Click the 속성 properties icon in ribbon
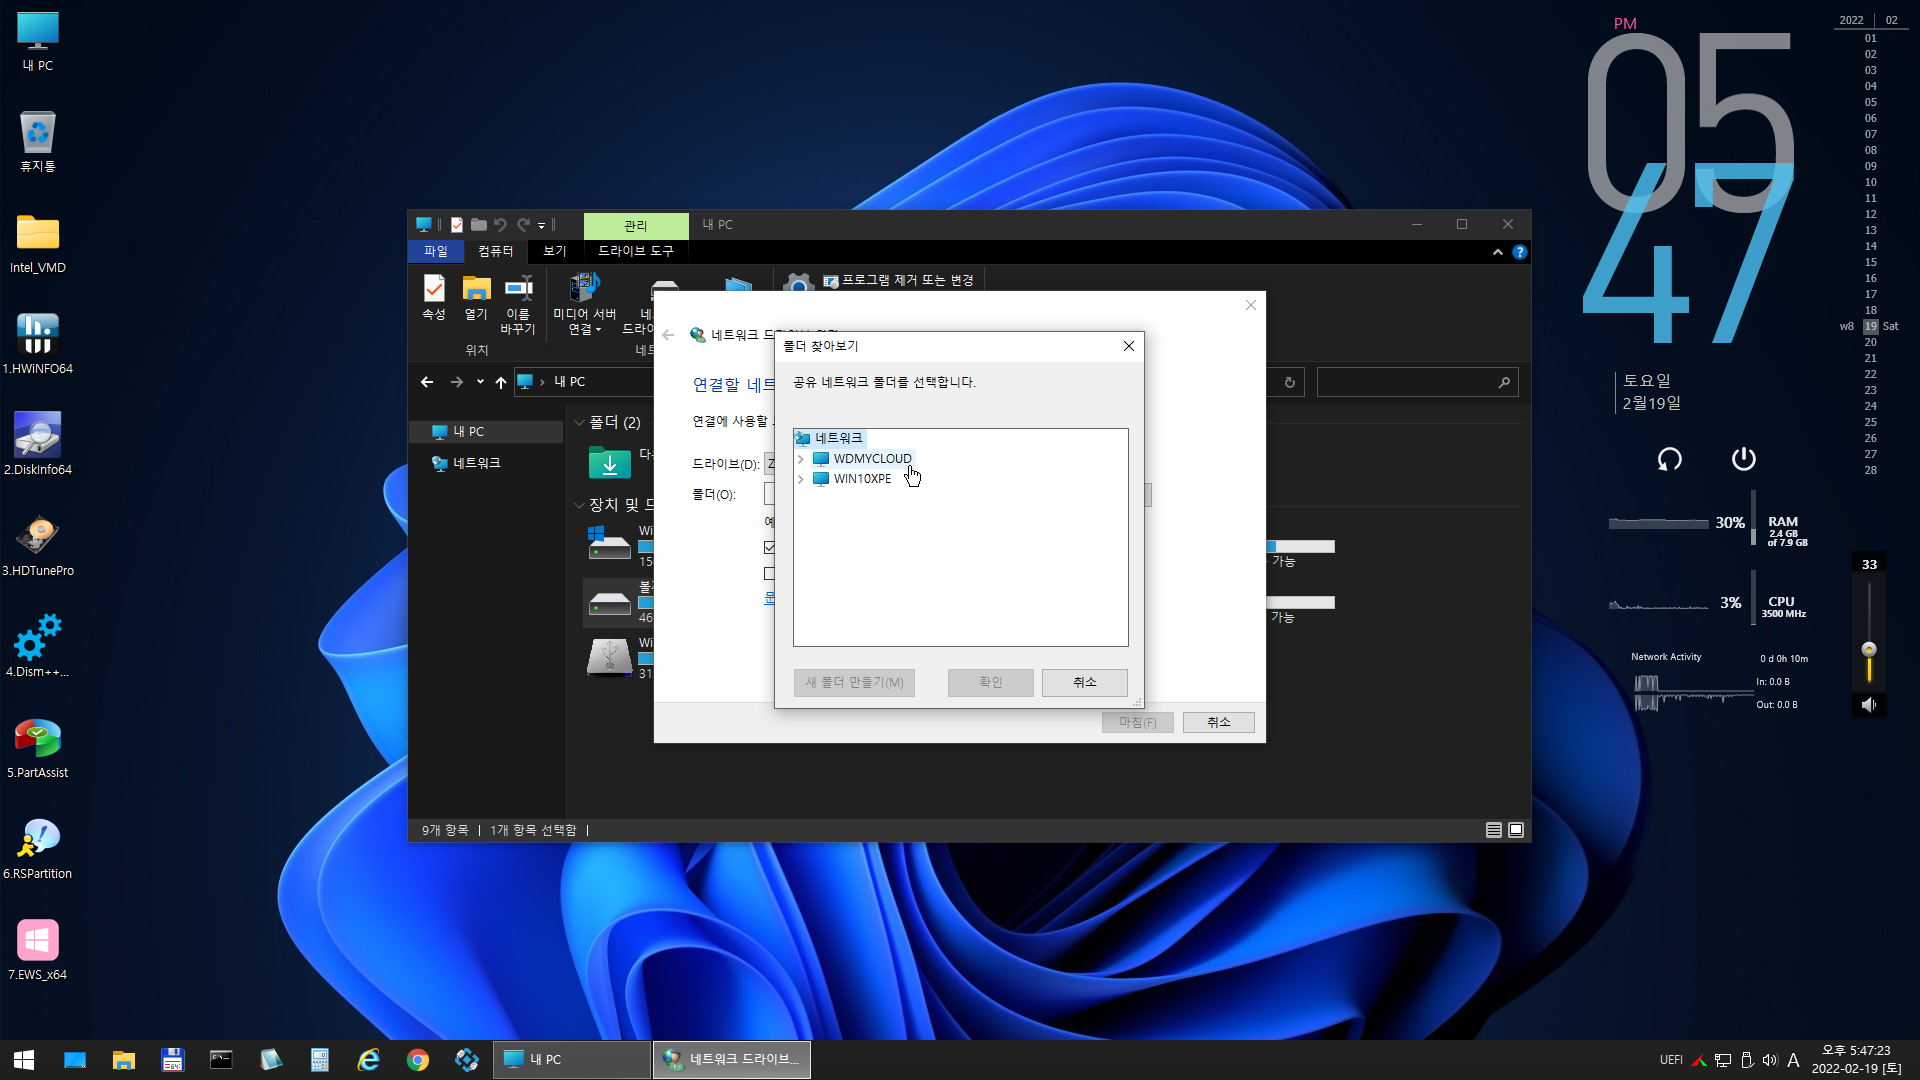This screenshot has height=1080, width=1920. coord(433,298)
